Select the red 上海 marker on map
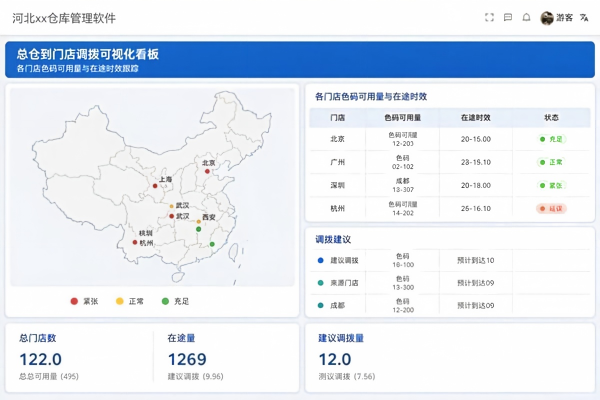 point(155,186)
